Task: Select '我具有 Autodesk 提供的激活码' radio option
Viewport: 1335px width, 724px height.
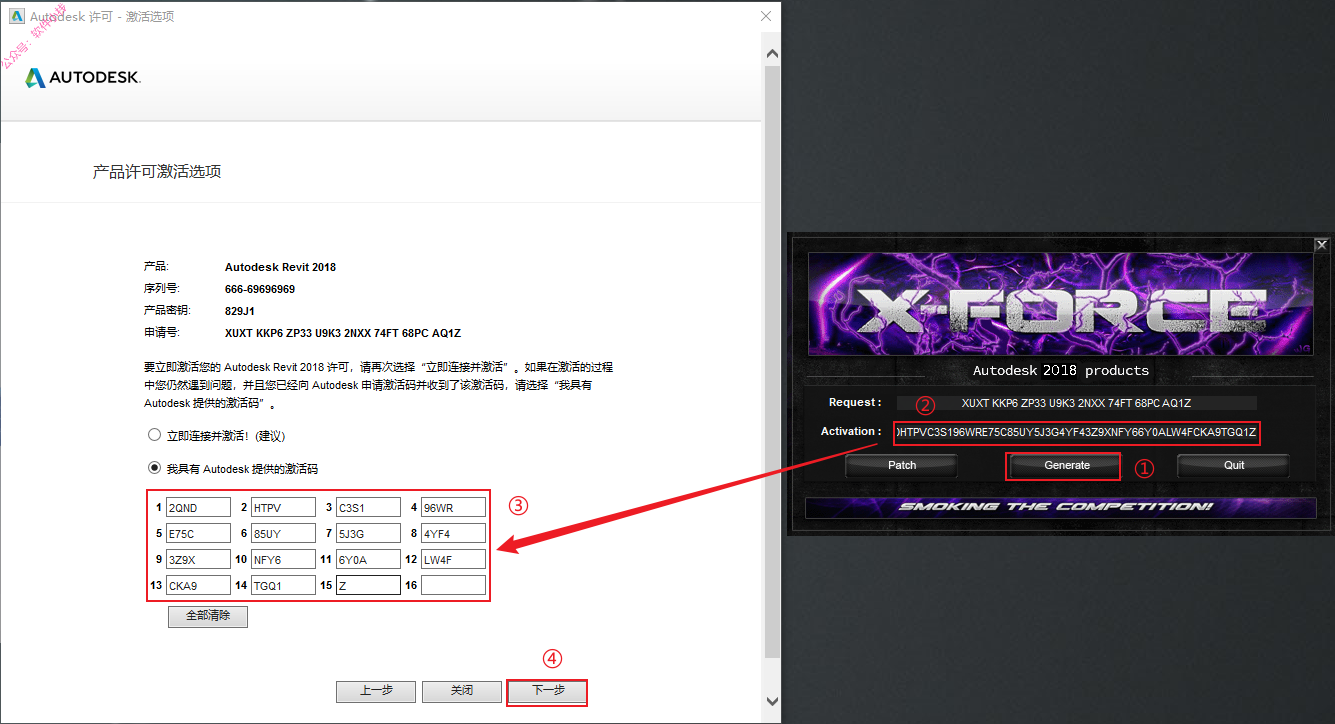Action: pyautogui.click(x=154, y=467)
